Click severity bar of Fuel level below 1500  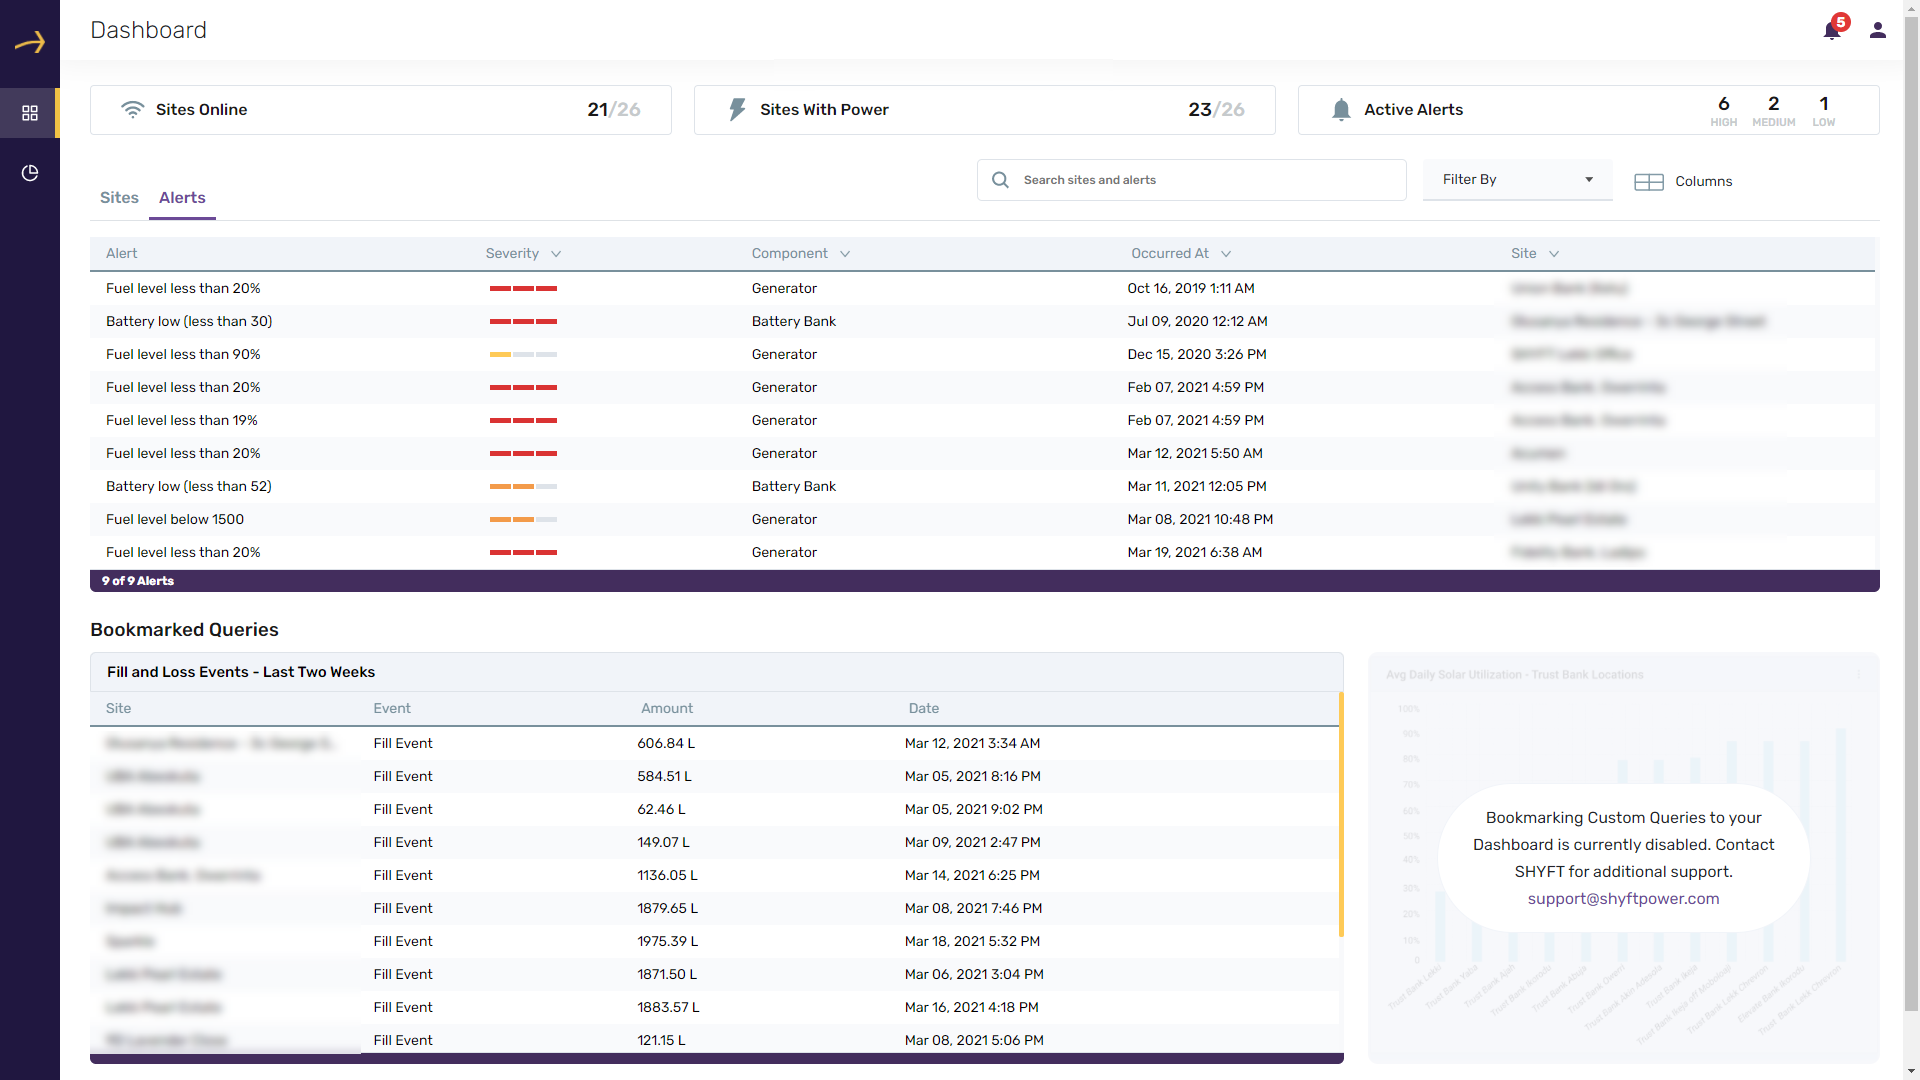coord(523,520)
